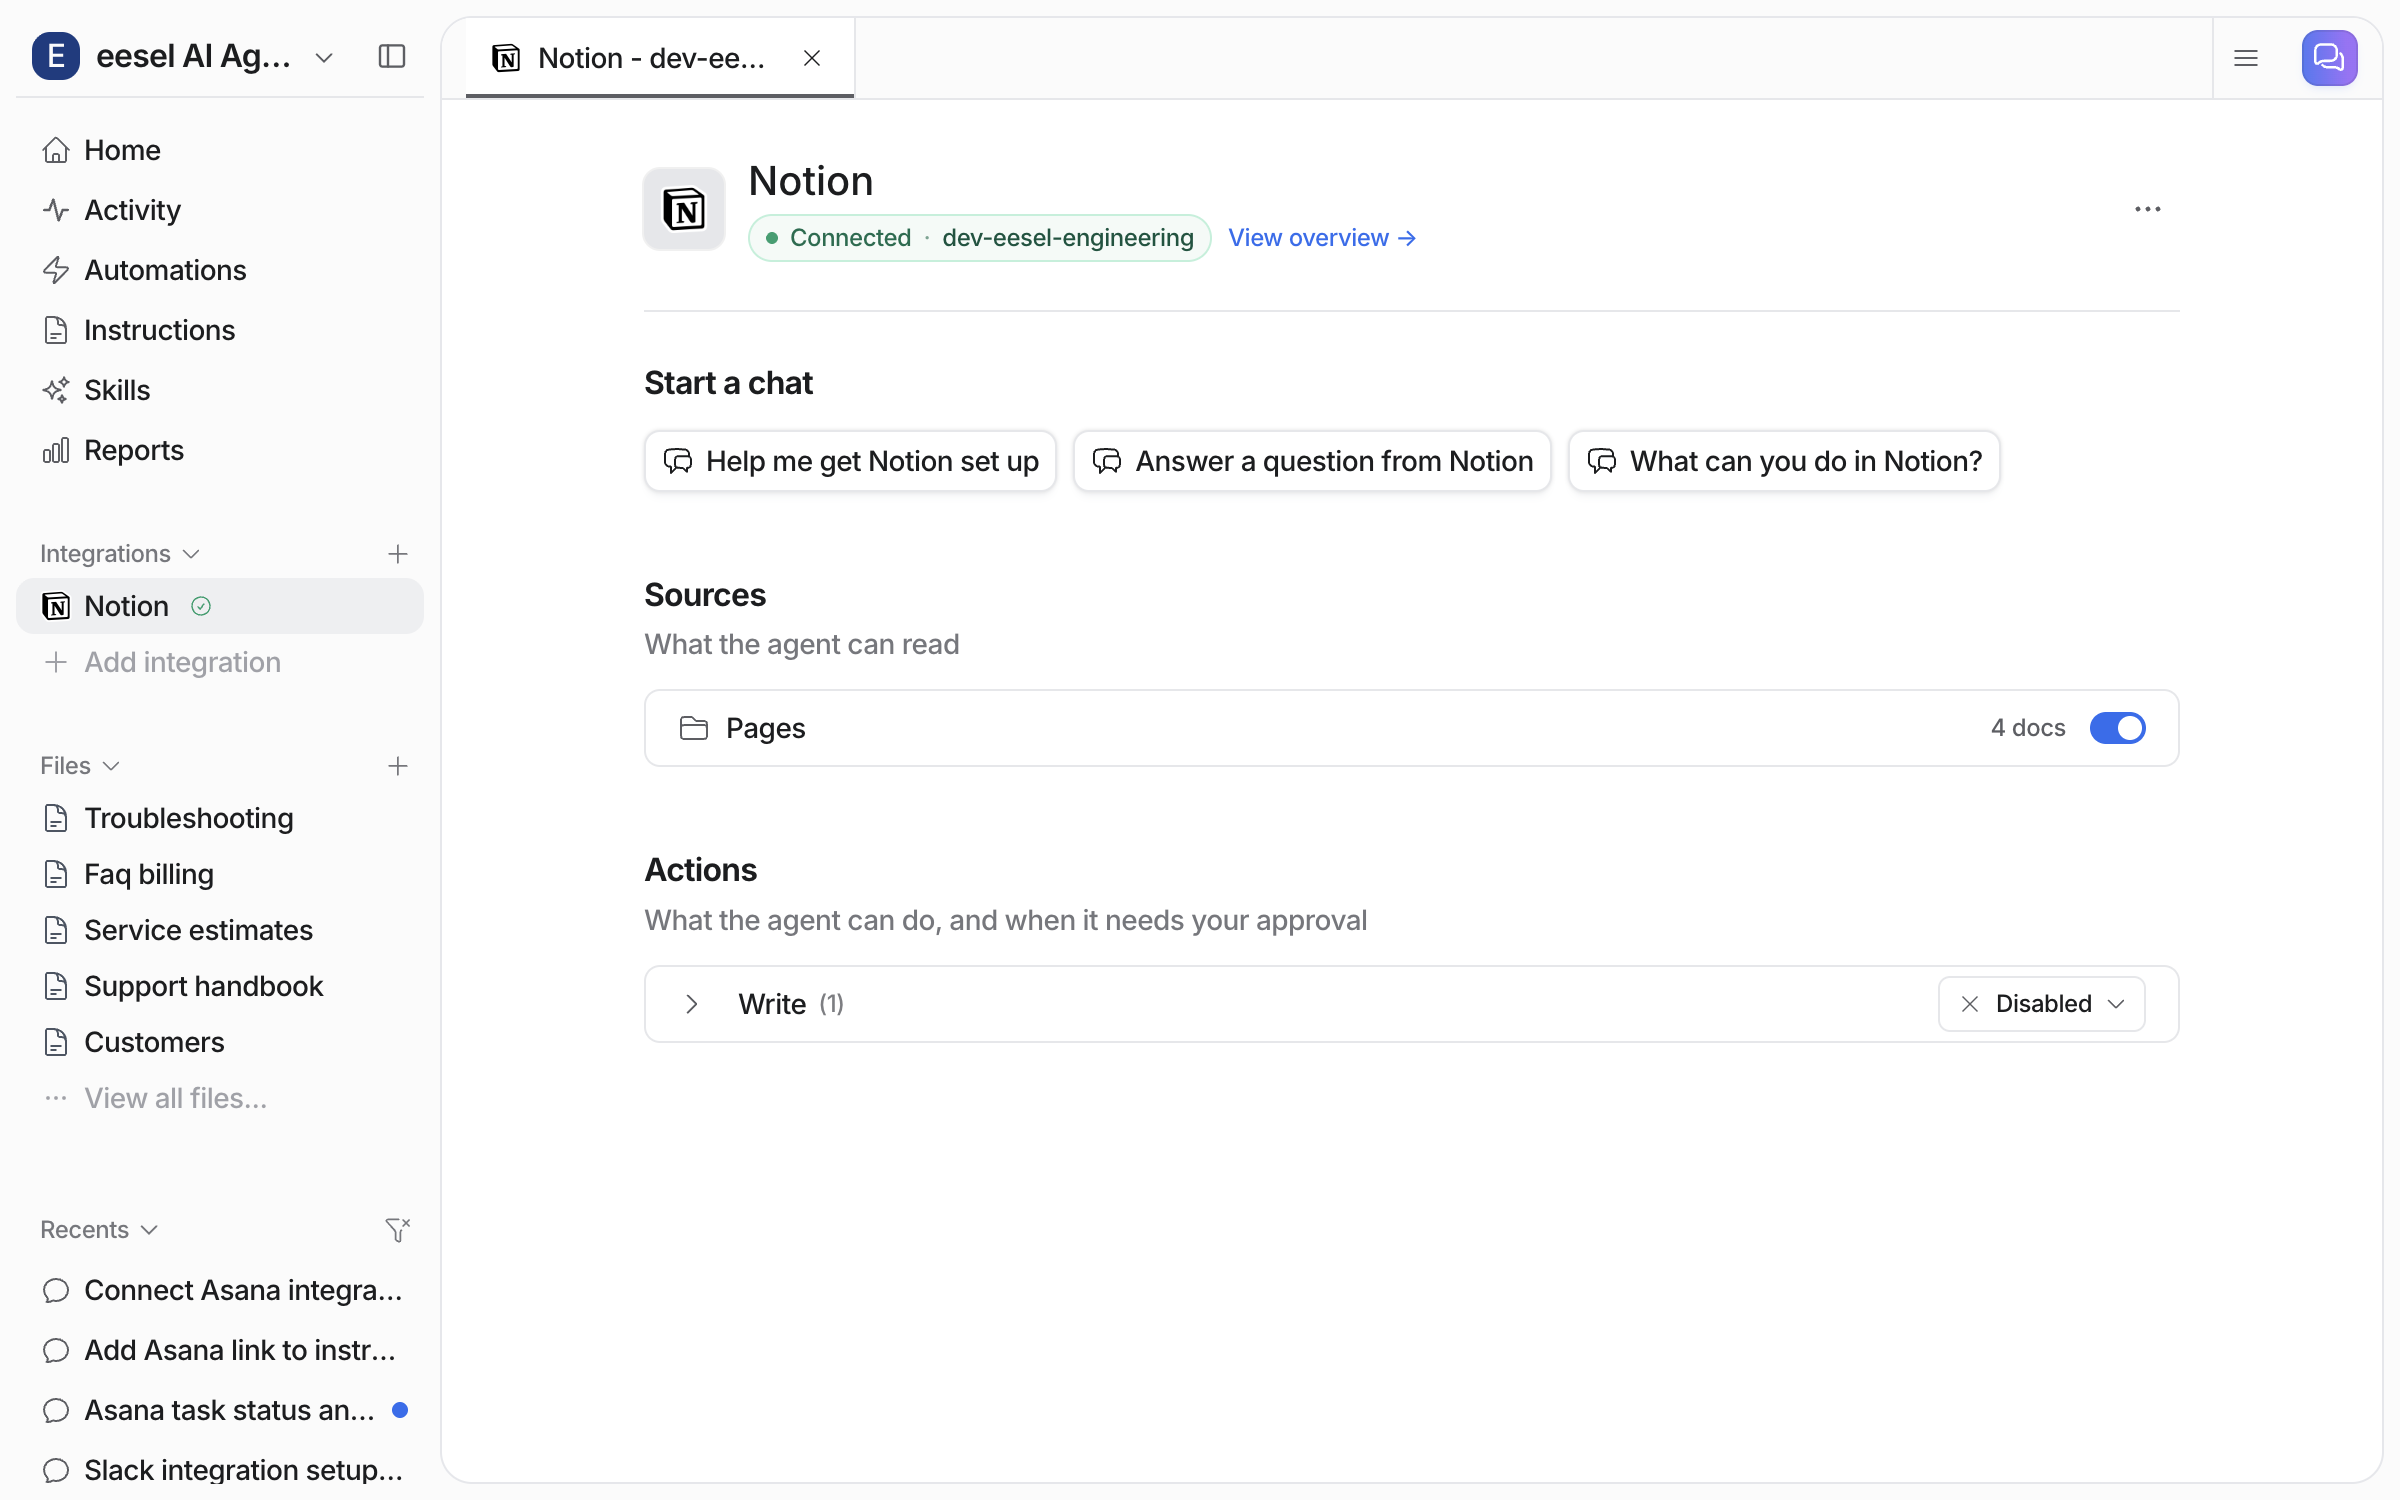Image resolution: width=2400 pixels, height=1500 pixels.
Task: Open the 'Asana task status an...' chat
Action: pyautogui.click(x=220, y=1410)
